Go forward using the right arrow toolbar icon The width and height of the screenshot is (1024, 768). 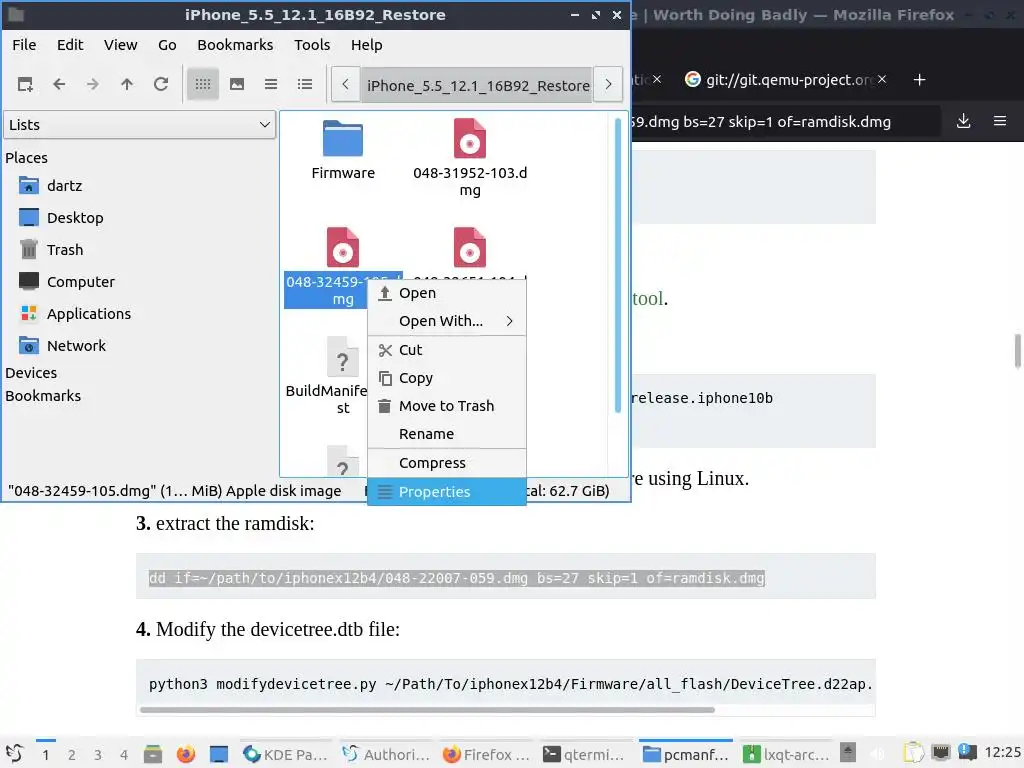93,84
